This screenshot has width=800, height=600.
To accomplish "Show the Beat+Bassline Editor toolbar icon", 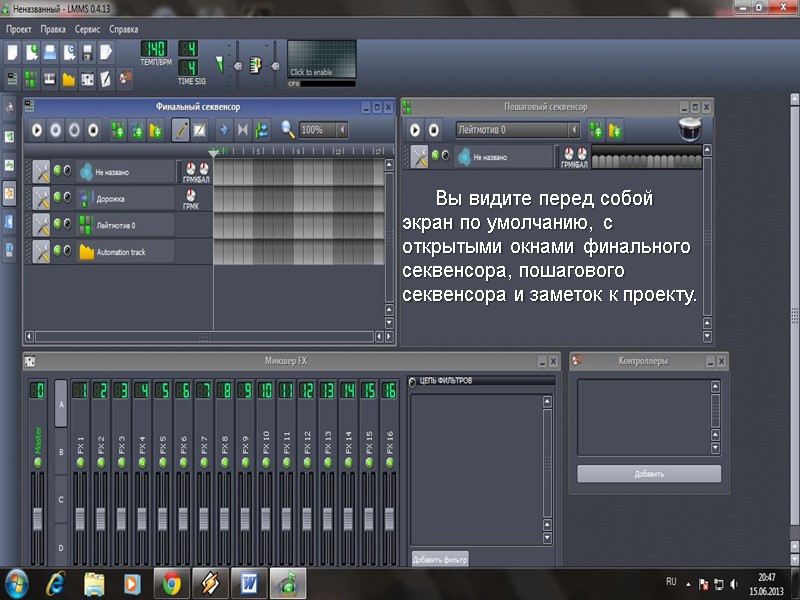I will point(31,79).
